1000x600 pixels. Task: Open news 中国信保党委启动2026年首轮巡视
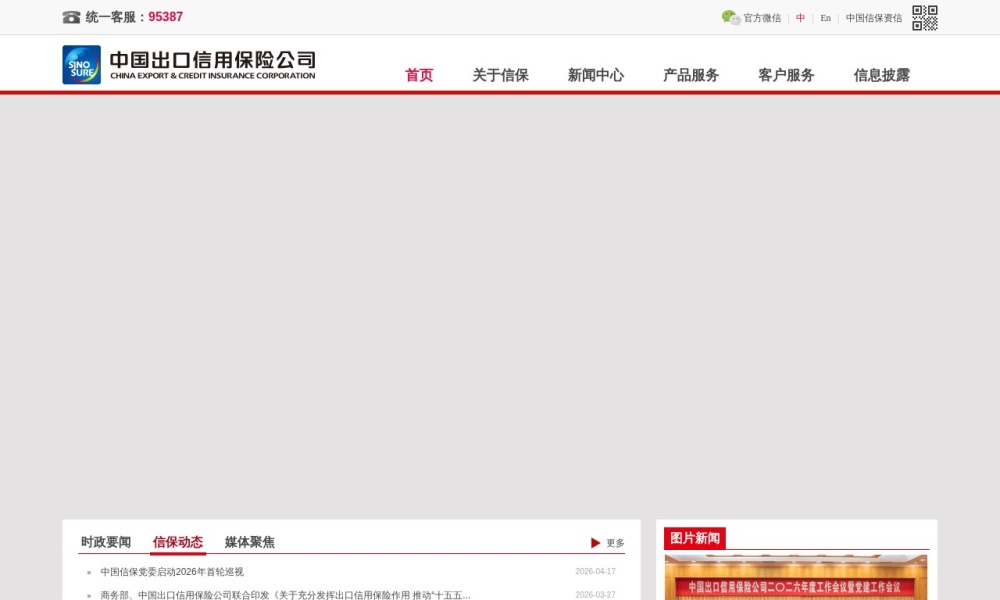[172, 572]
